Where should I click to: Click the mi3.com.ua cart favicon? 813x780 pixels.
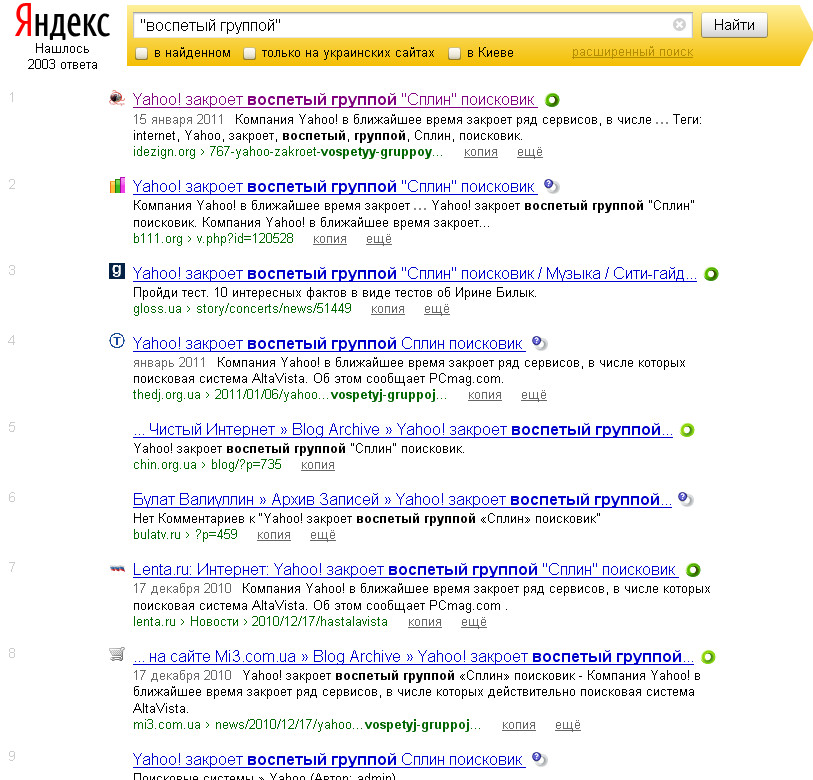(117, 654)
